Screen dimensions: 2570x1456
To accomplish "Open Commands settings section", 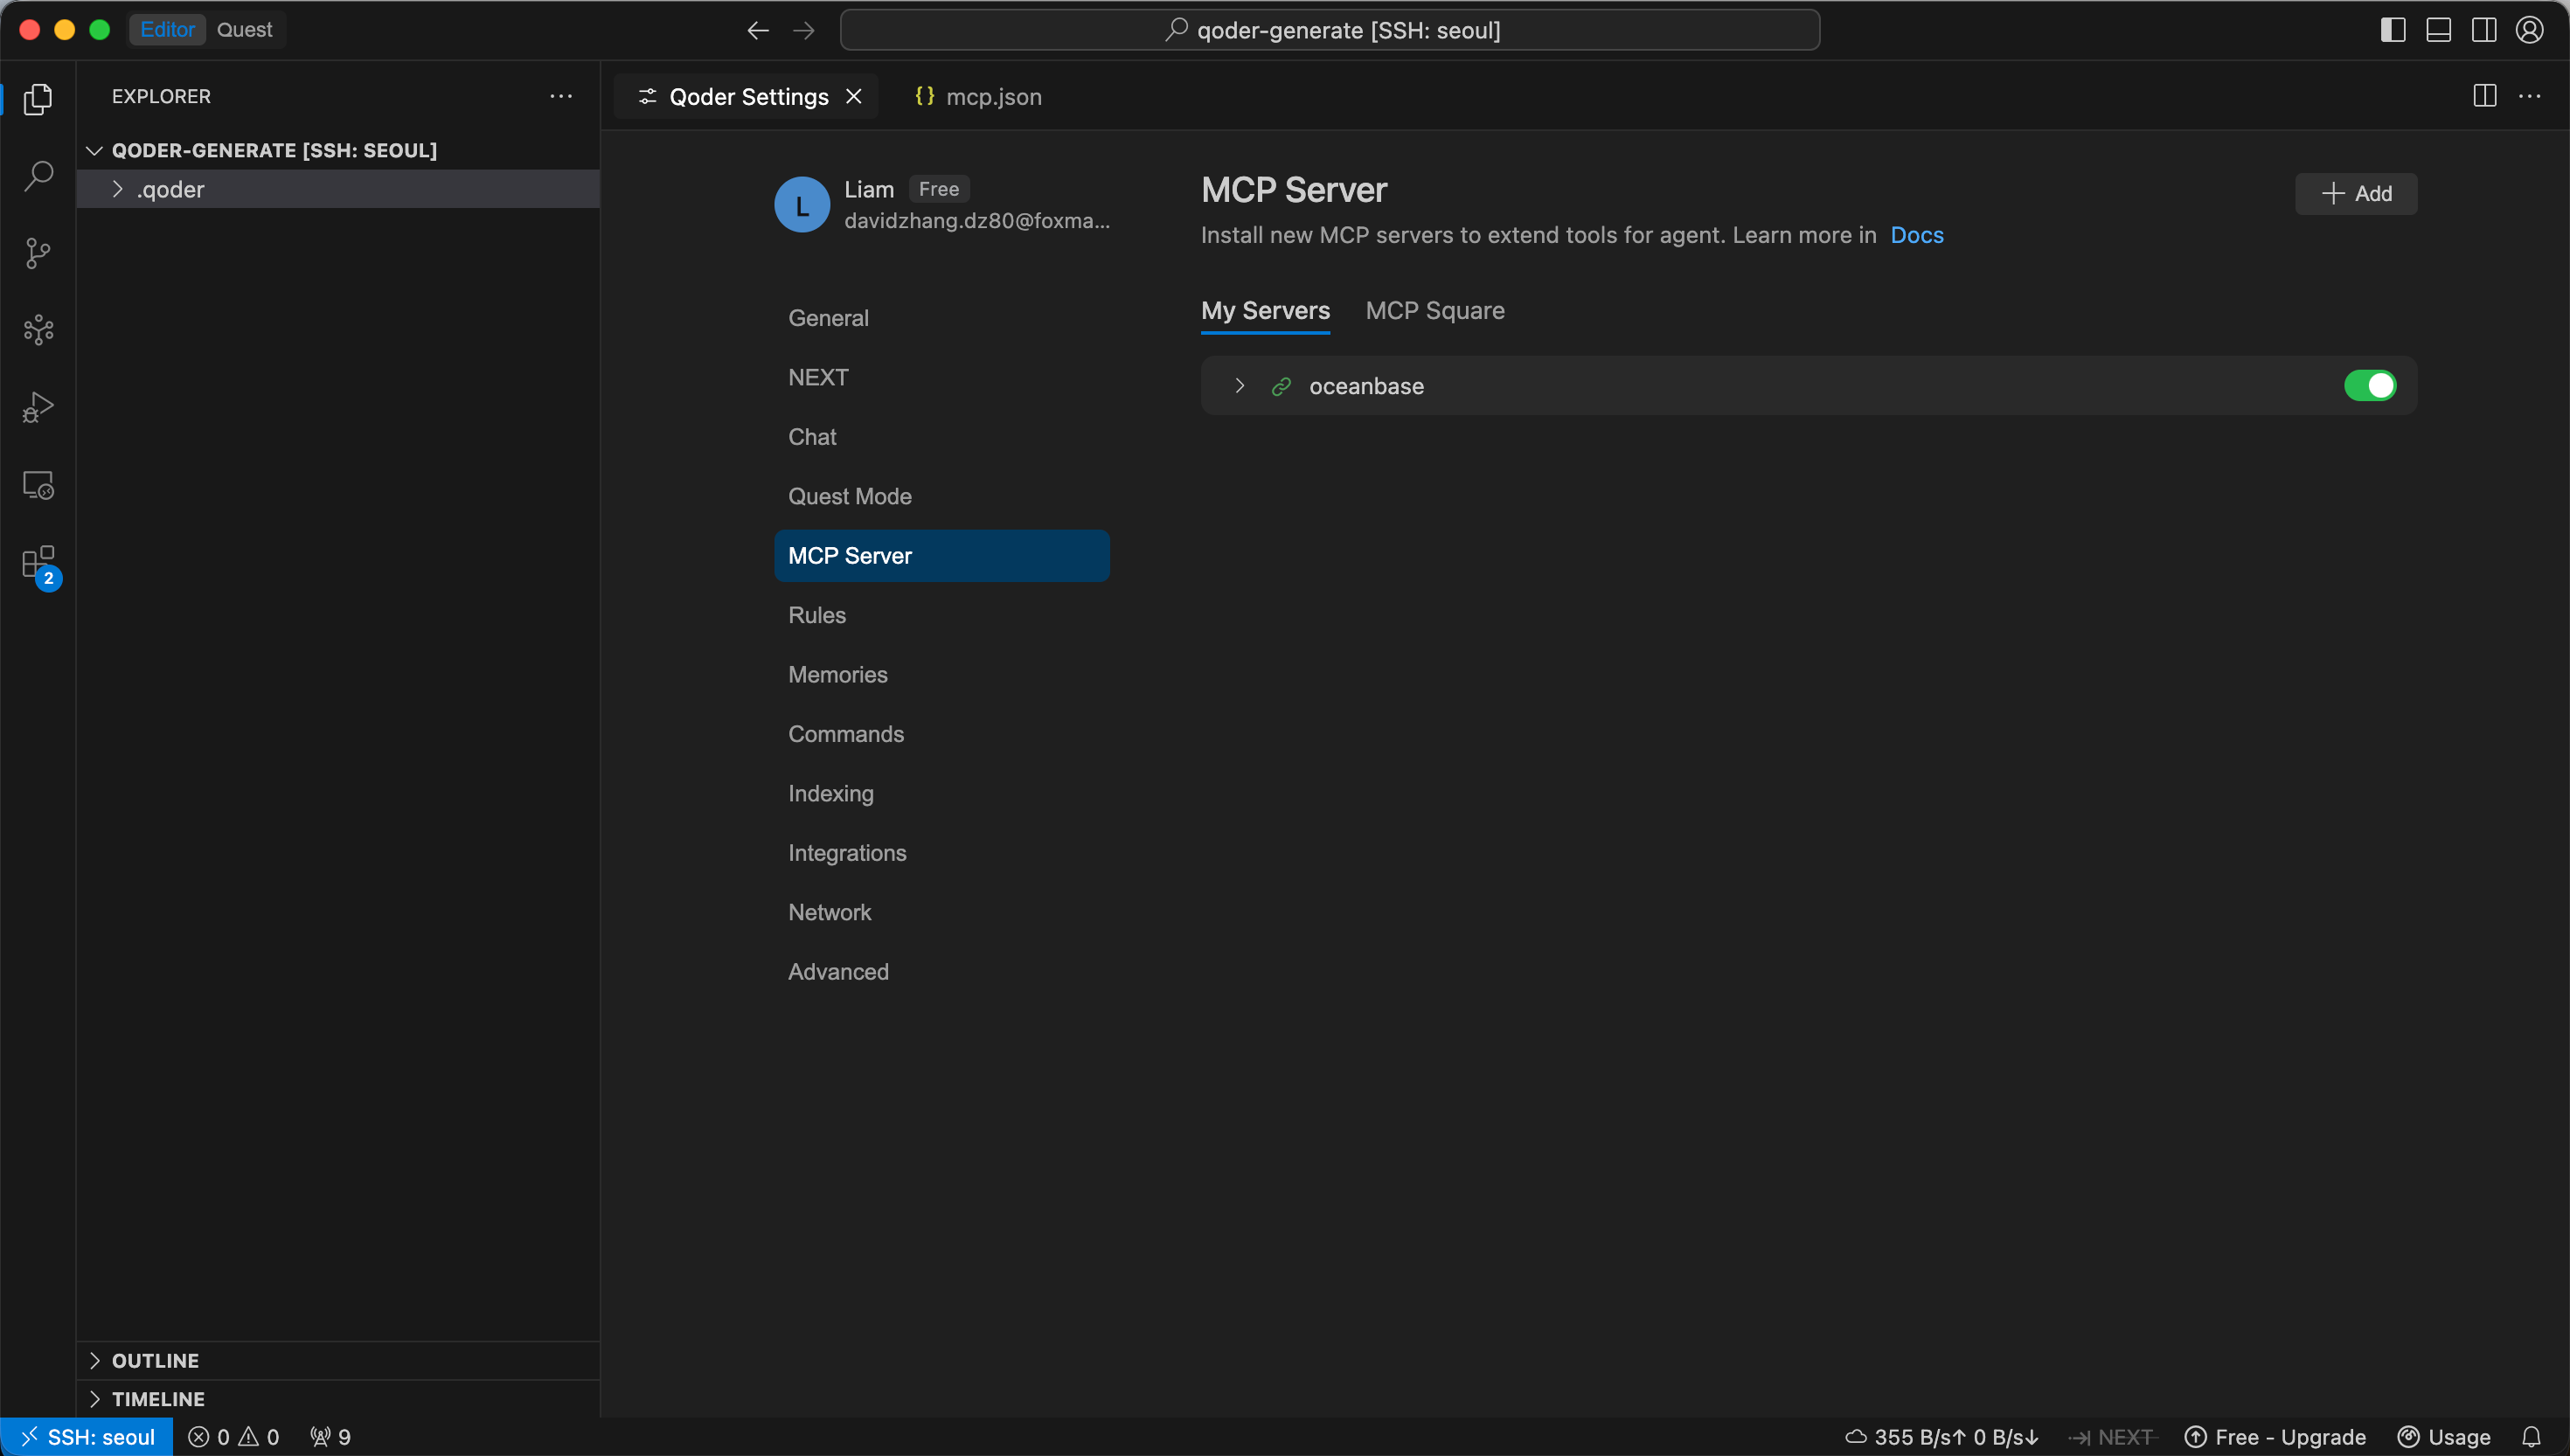I will click(941, 734).
